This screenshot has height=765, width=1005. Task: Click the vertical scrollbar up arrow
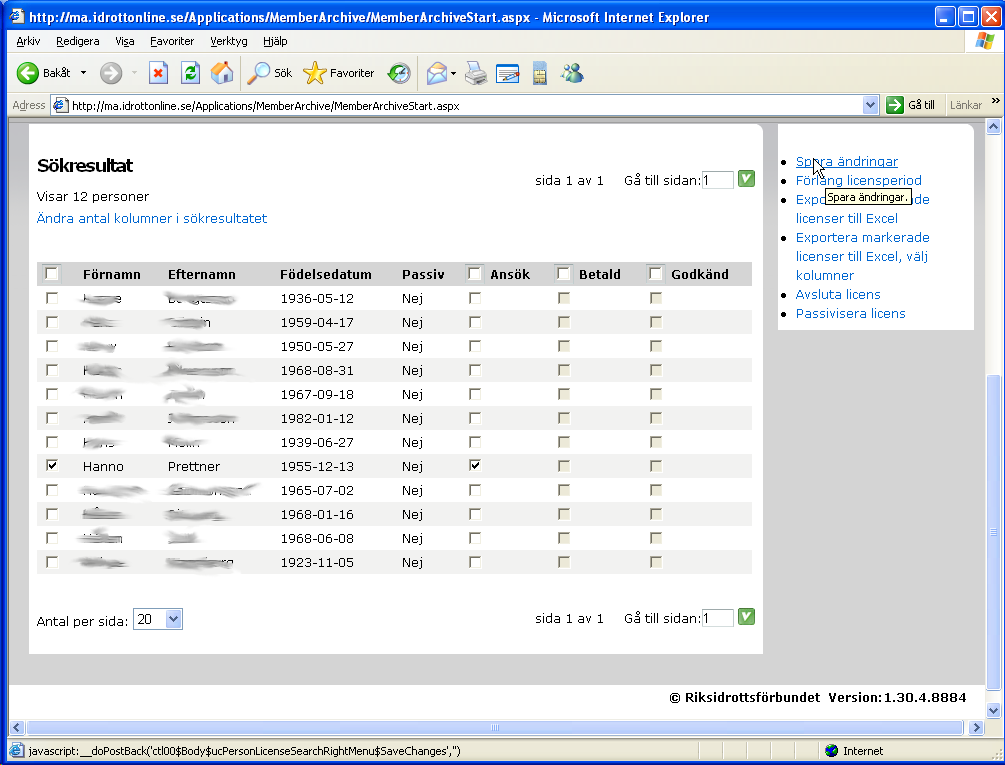(993, 127)
